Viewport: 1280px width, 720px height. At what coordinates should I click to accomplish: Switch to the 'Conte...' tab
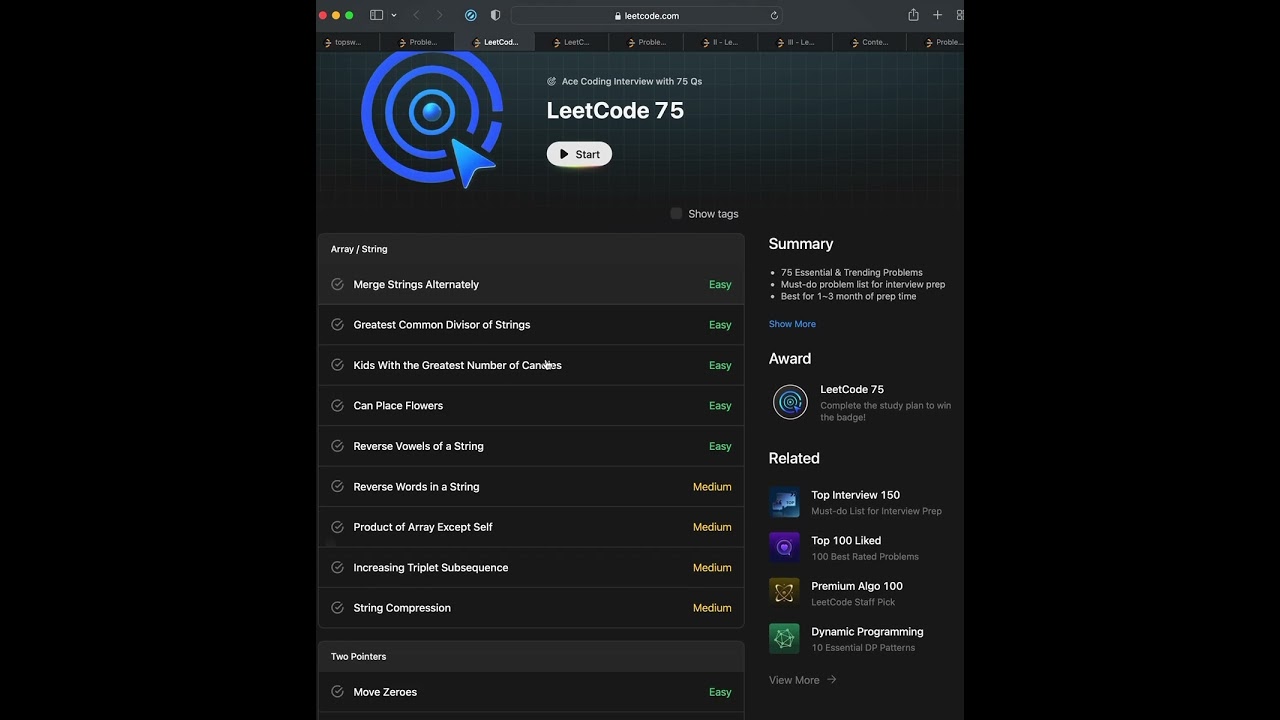point(869,42)
